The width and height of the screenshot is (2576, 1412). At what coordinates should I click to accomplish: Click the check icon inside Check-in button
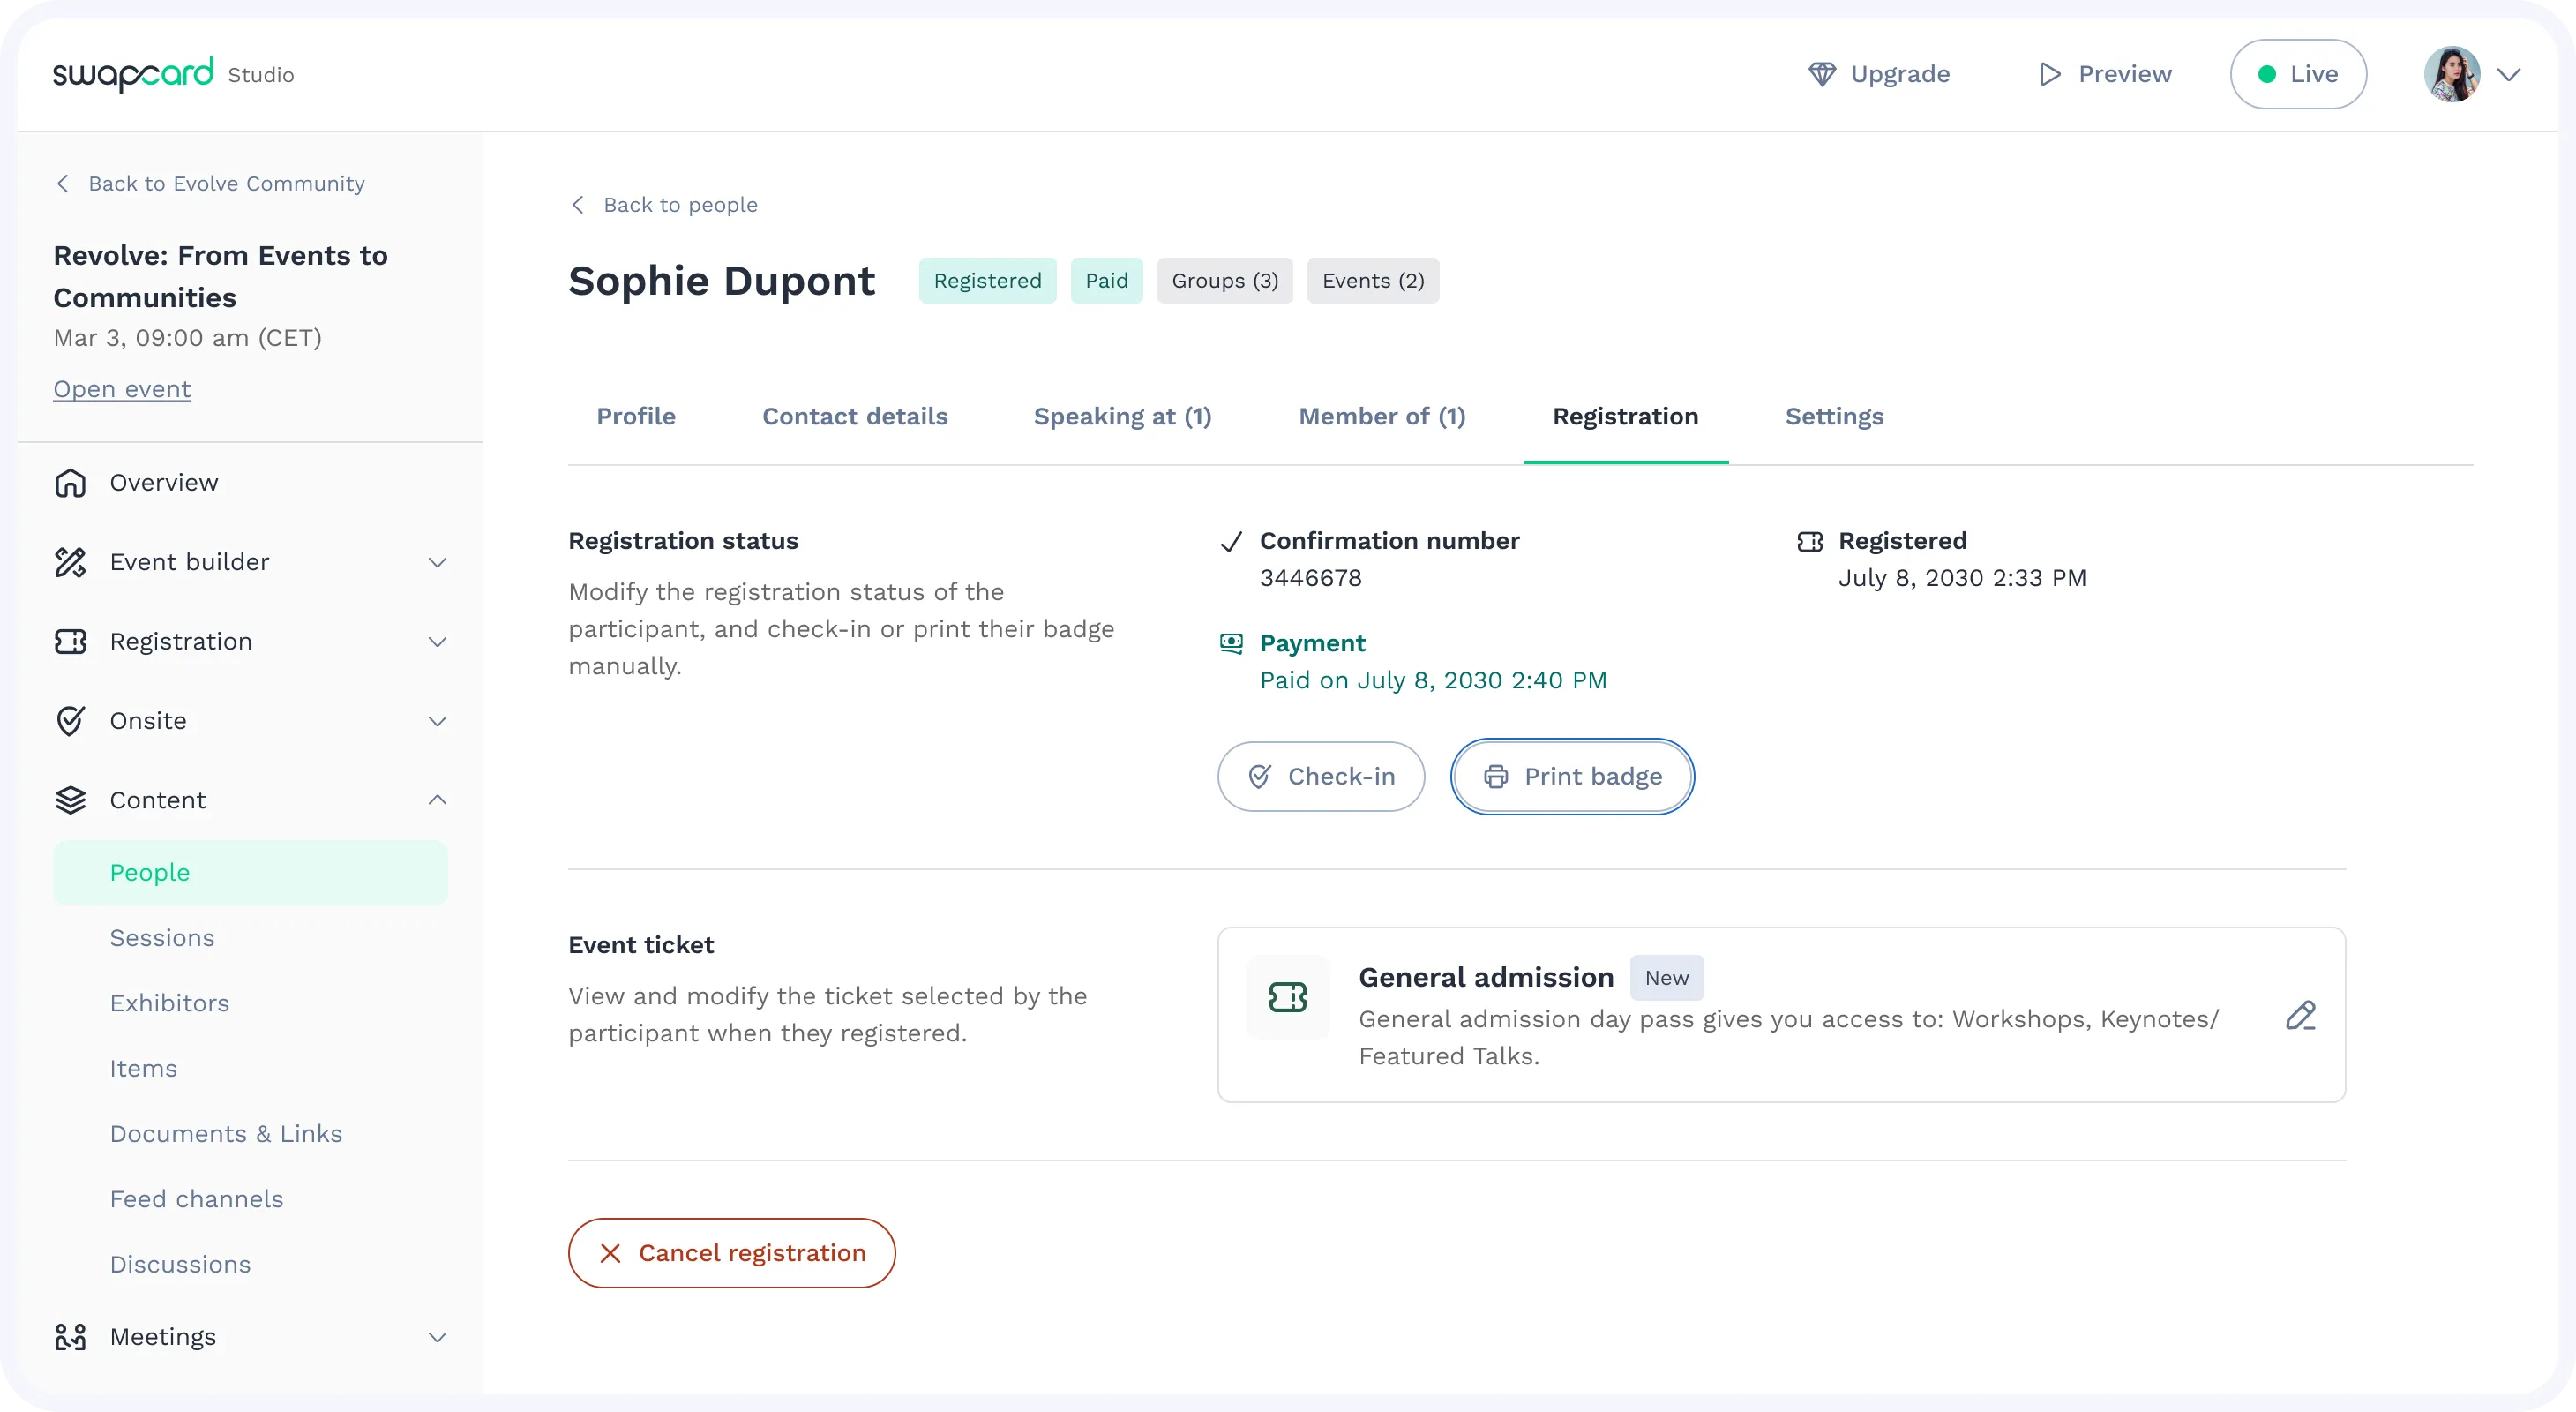[x=1260, y=776]
